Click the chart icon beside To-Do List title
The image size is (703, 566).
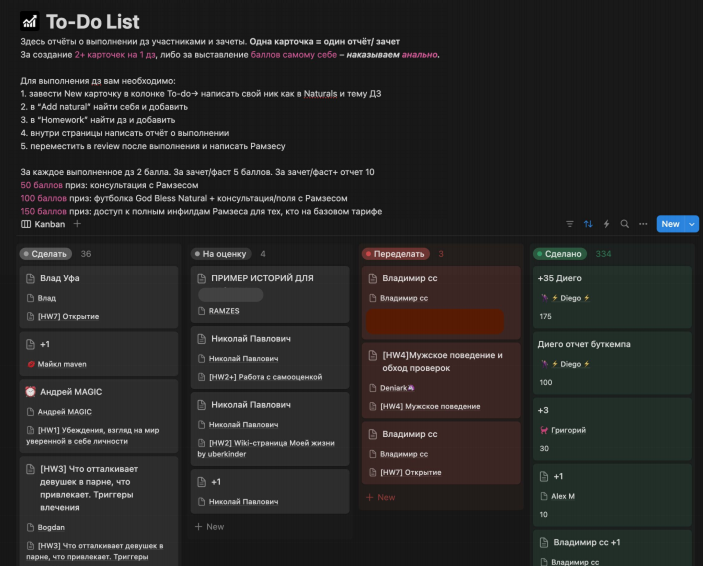(30, 22)
